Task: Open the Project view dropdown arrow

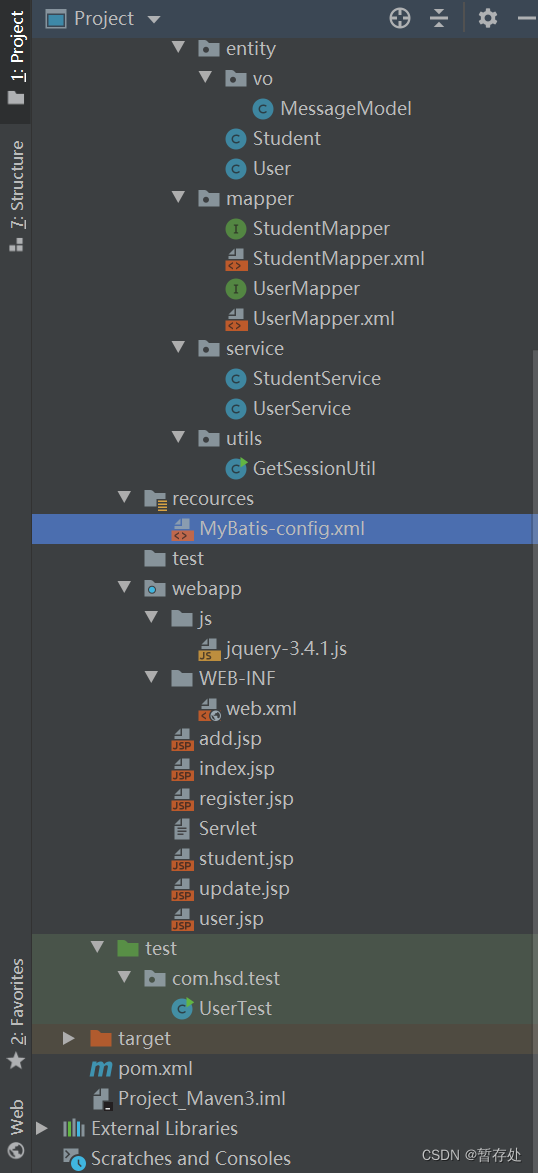Action: pos(153,19)
